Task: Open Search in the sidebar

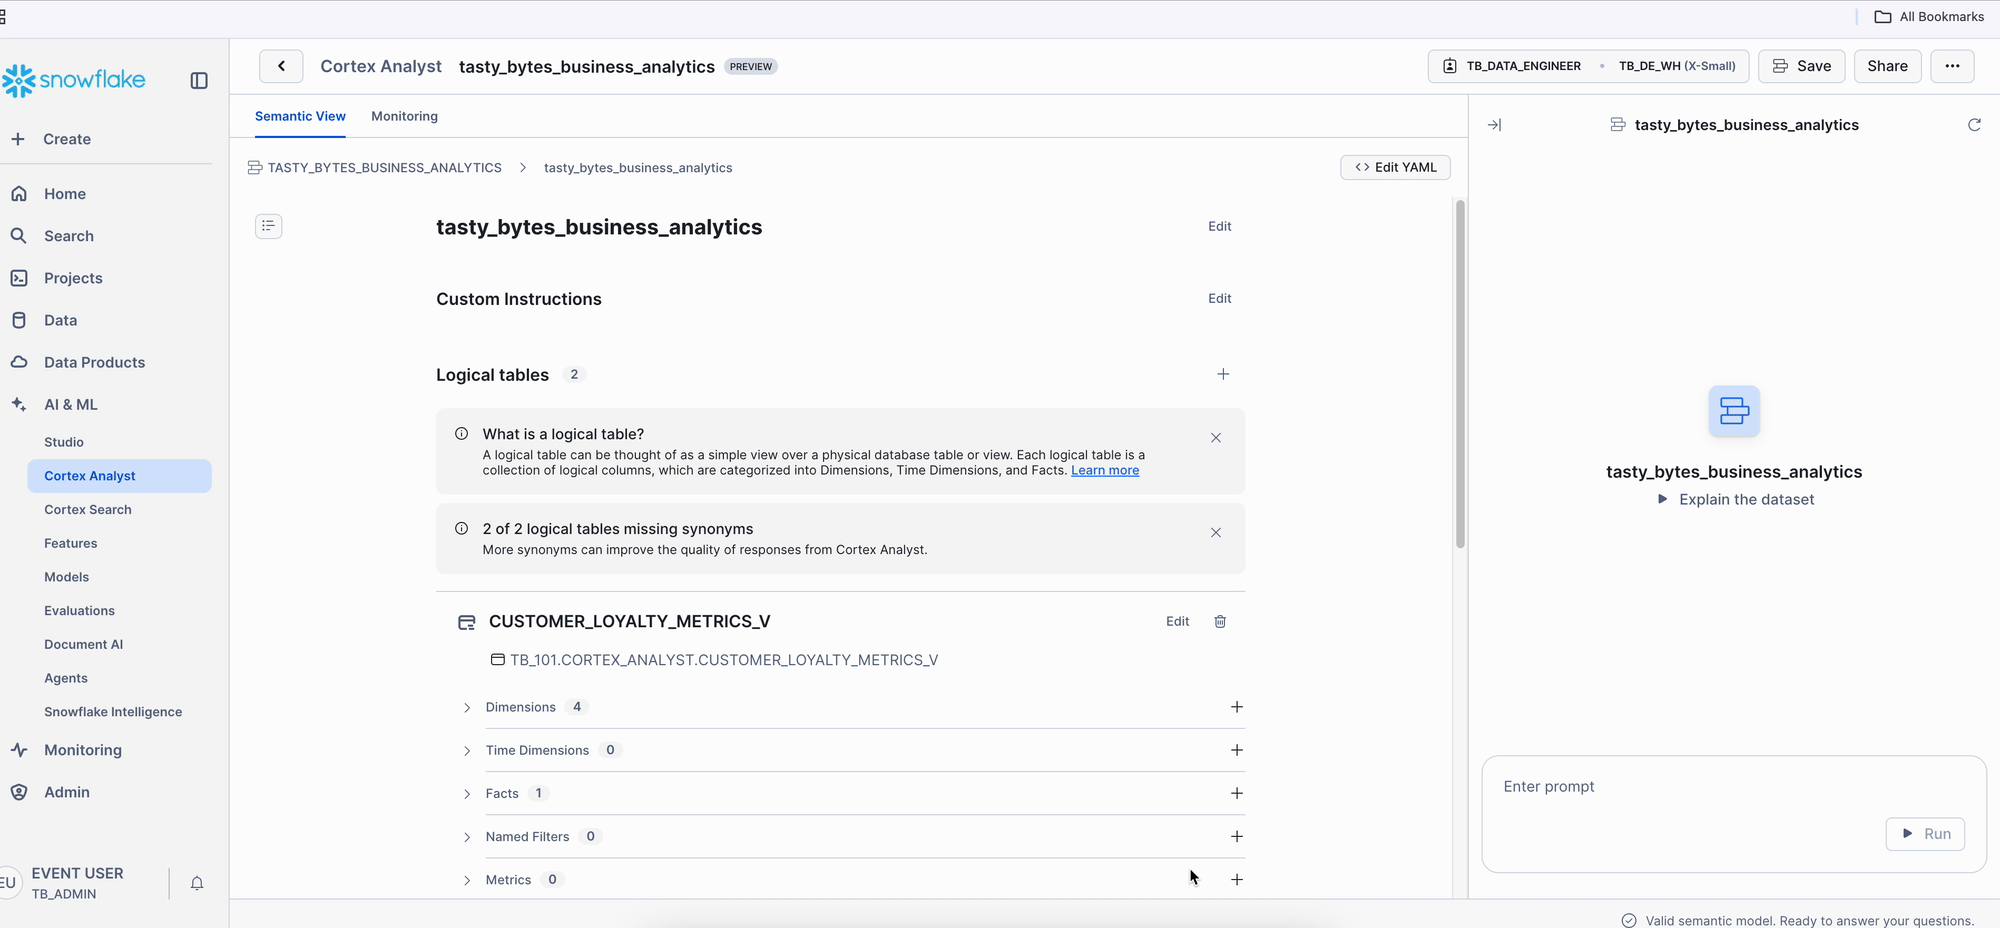Action: 69,236
